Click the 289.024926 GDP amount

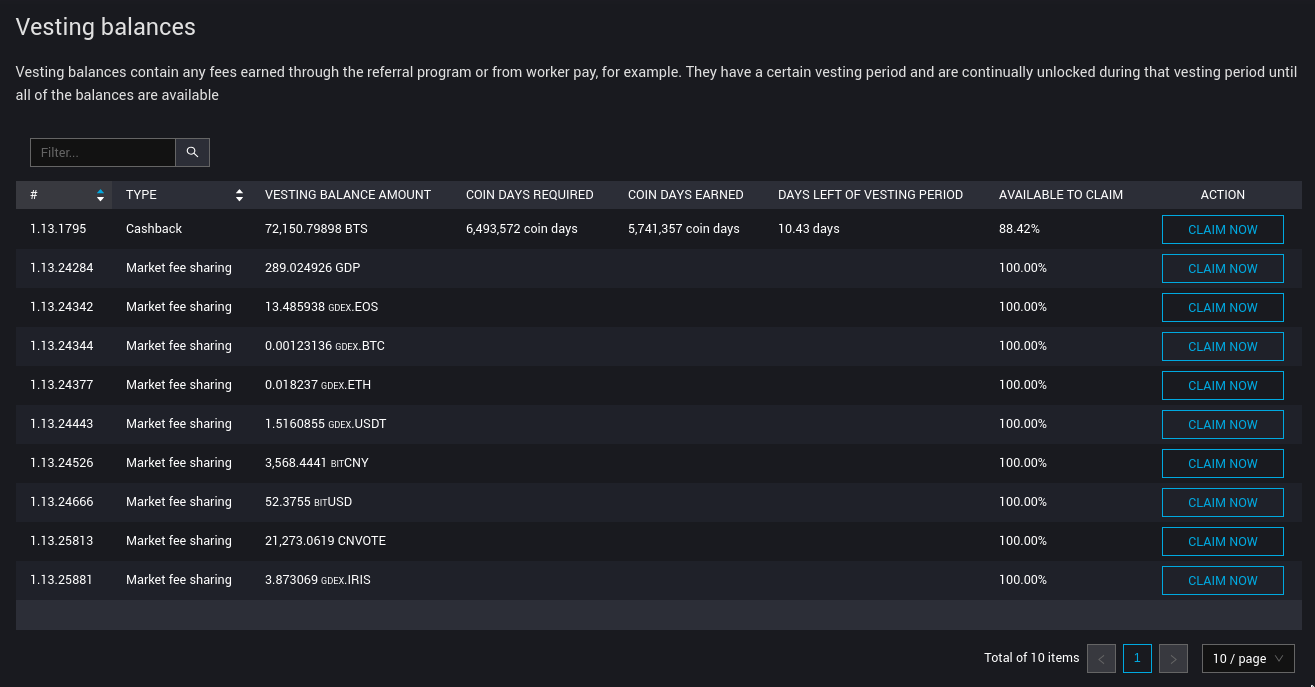(x=312, y=268)
